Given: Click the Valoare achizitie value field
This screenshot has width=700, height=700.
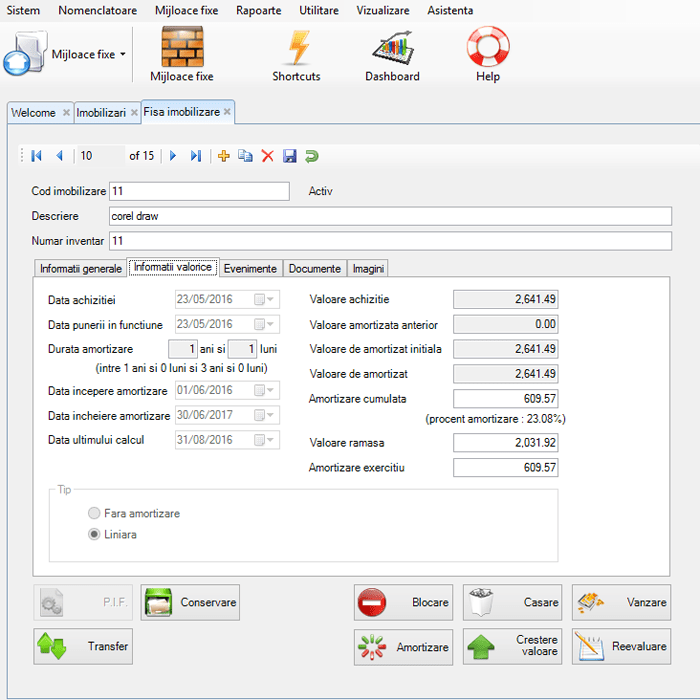Looking at the screenshot, I should click(x=506, y=299).
